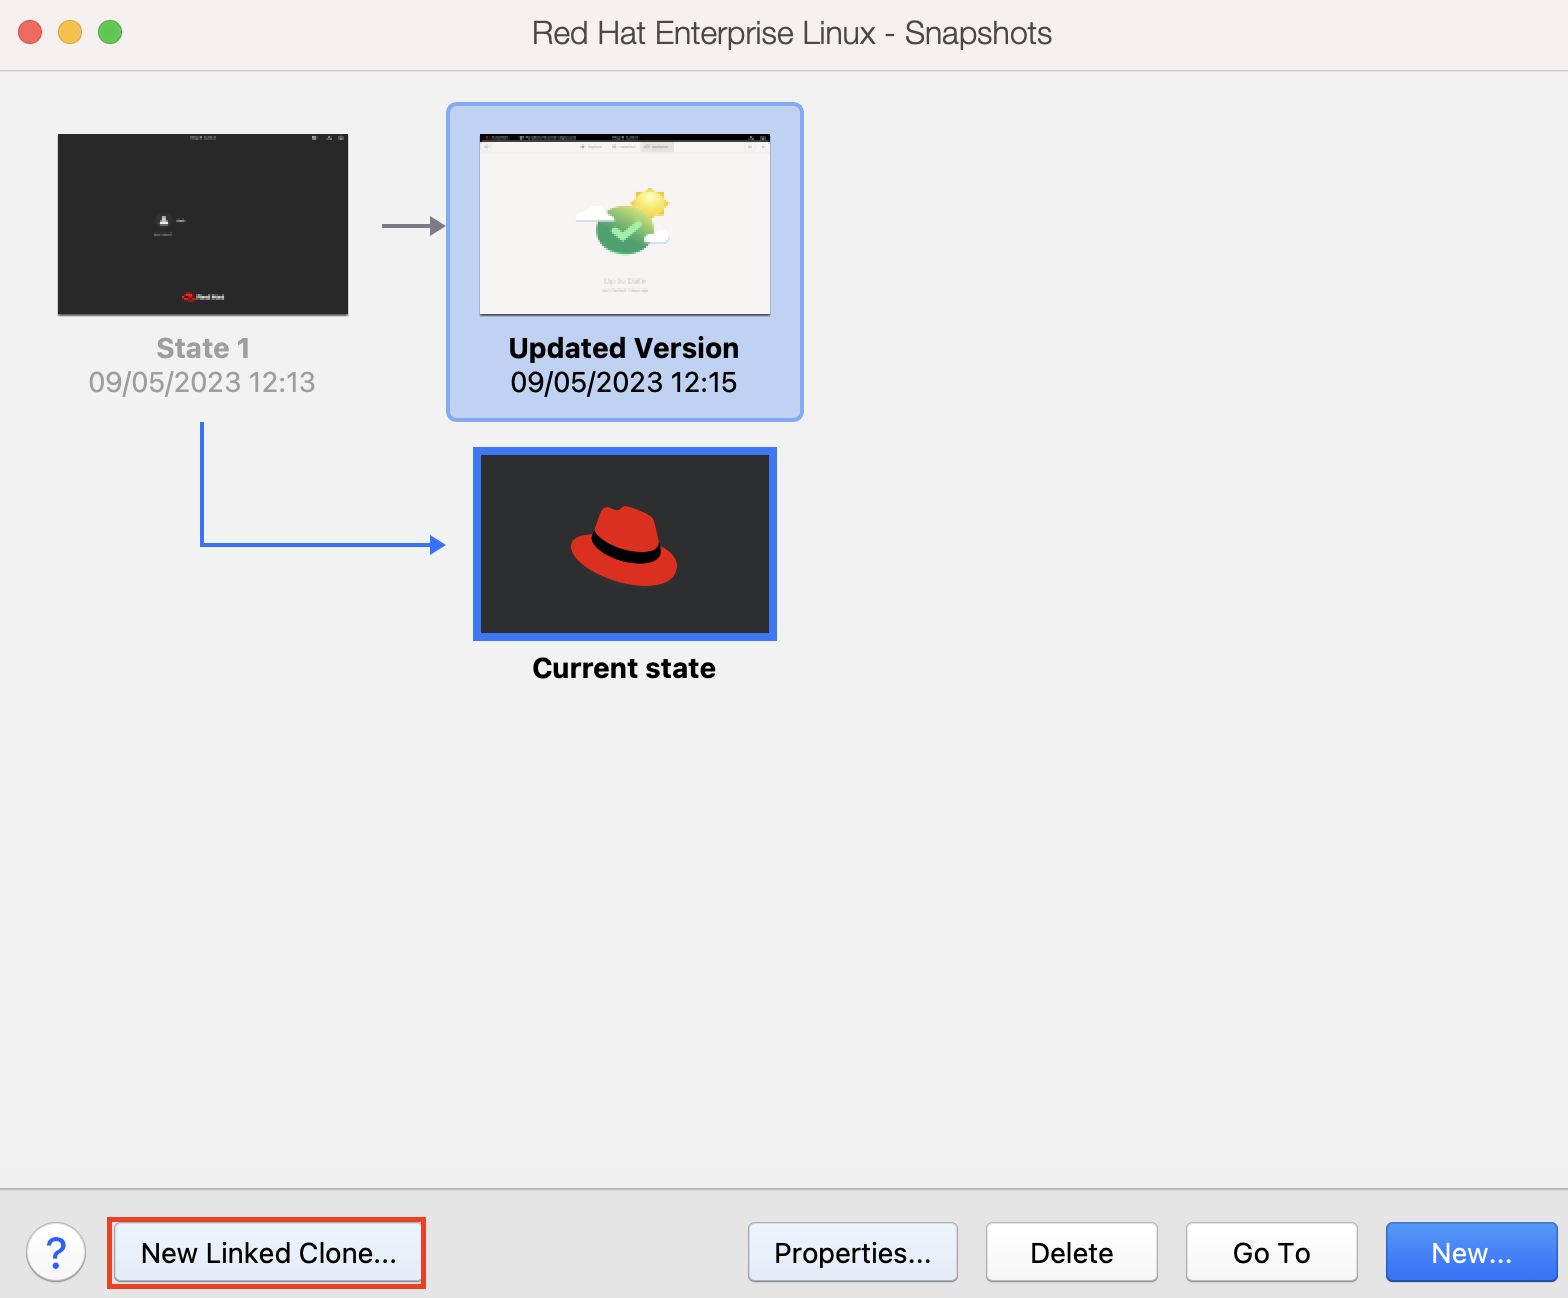This screenshot has width=1568, height=1298.
Task: Create a snapshot with the New... button
Action: pos(1471,1253)
